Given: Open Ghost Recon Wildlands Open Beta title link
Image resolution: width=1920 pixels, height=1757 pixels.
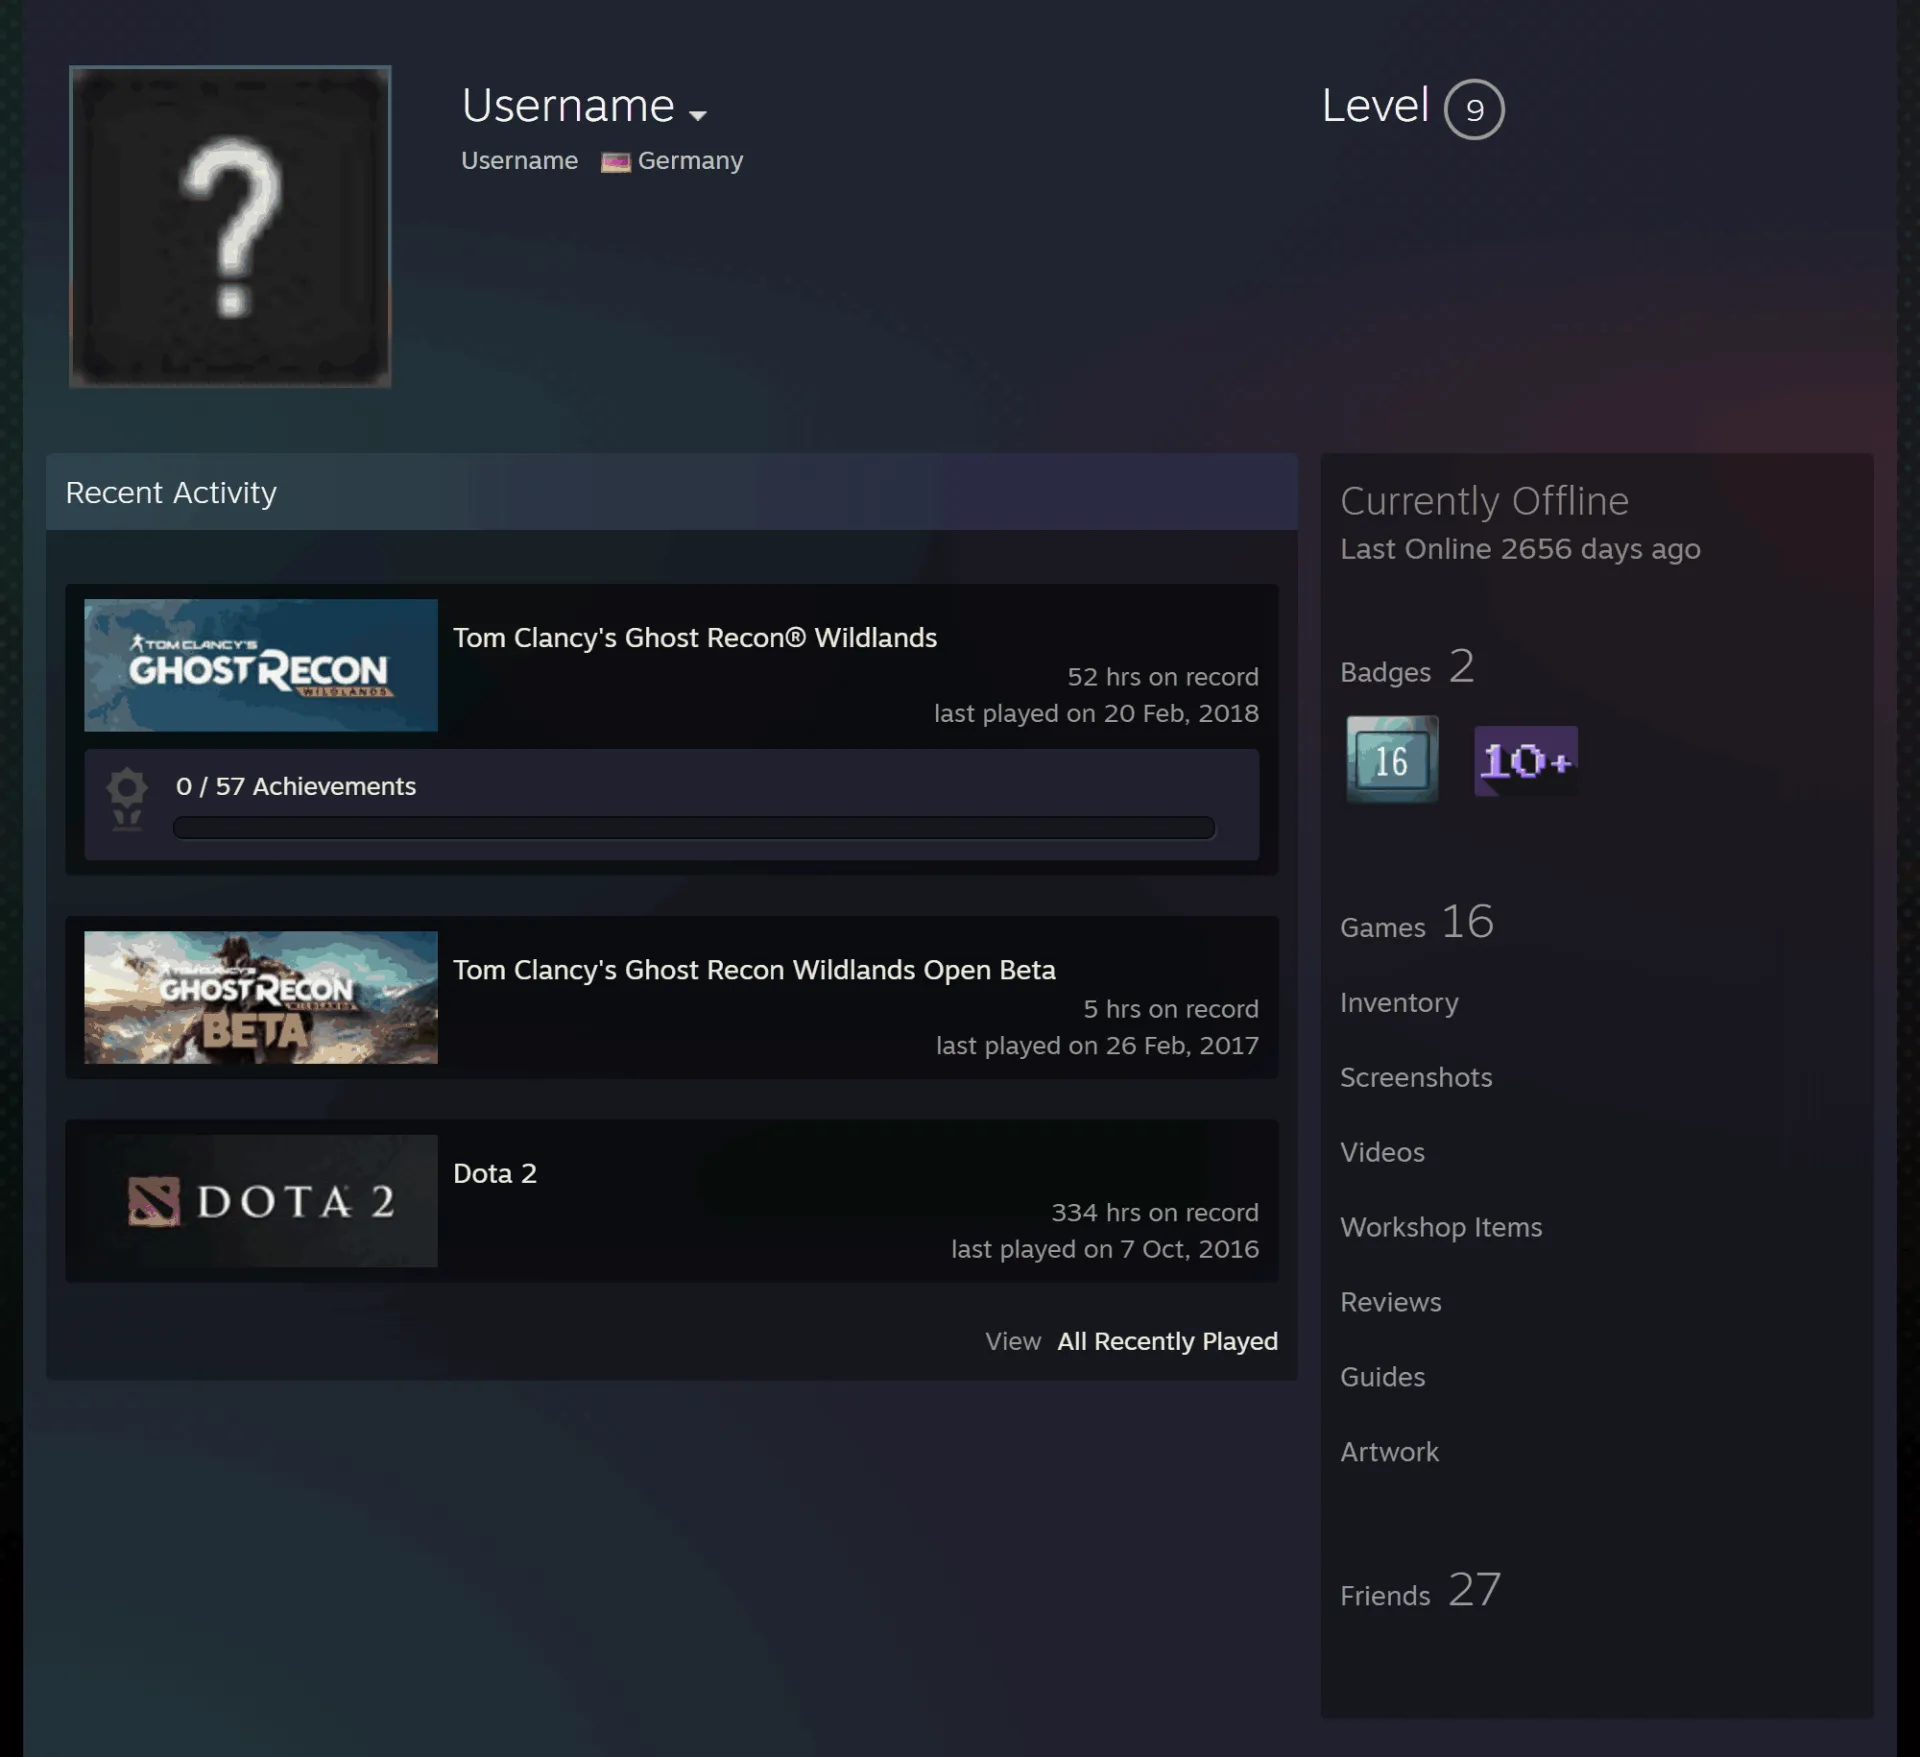Looking at the screenshot, I should pos(754,970).
